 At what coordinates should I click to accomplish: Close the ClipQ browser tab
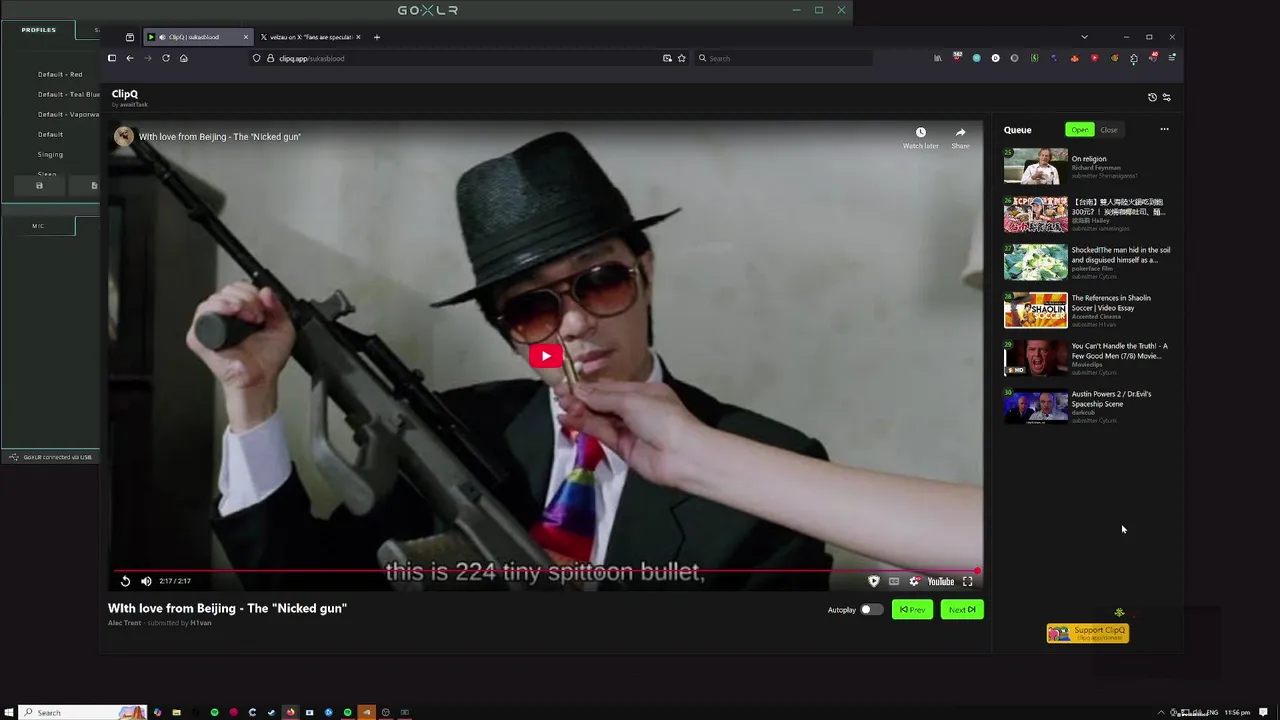coord(245,37)
